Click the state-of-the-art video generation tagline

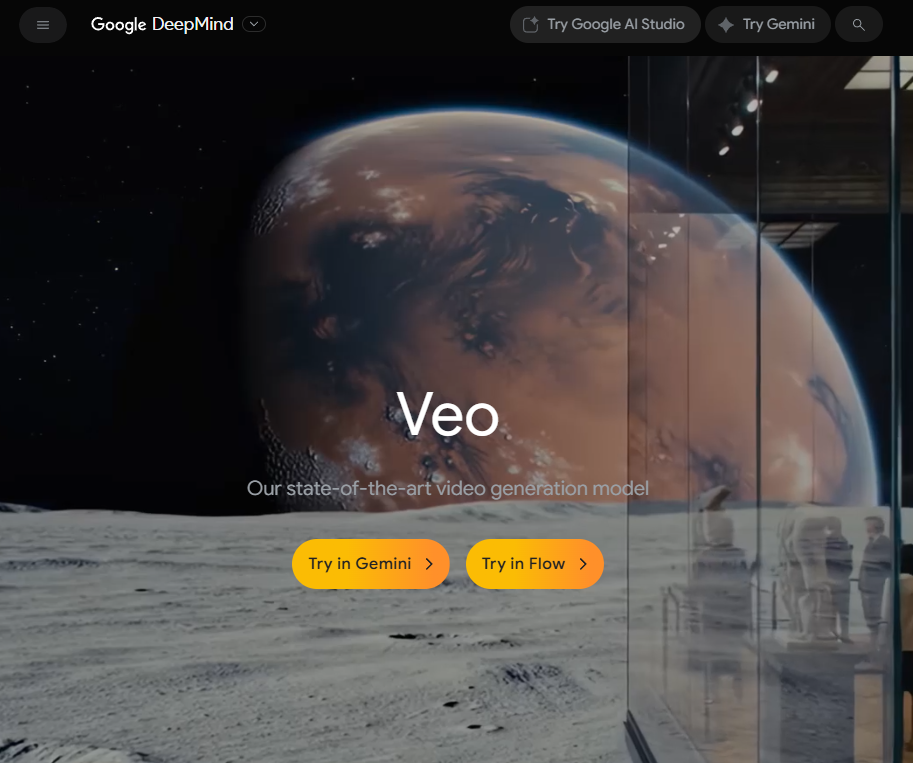pyautogui.click(x=448, y=488)
